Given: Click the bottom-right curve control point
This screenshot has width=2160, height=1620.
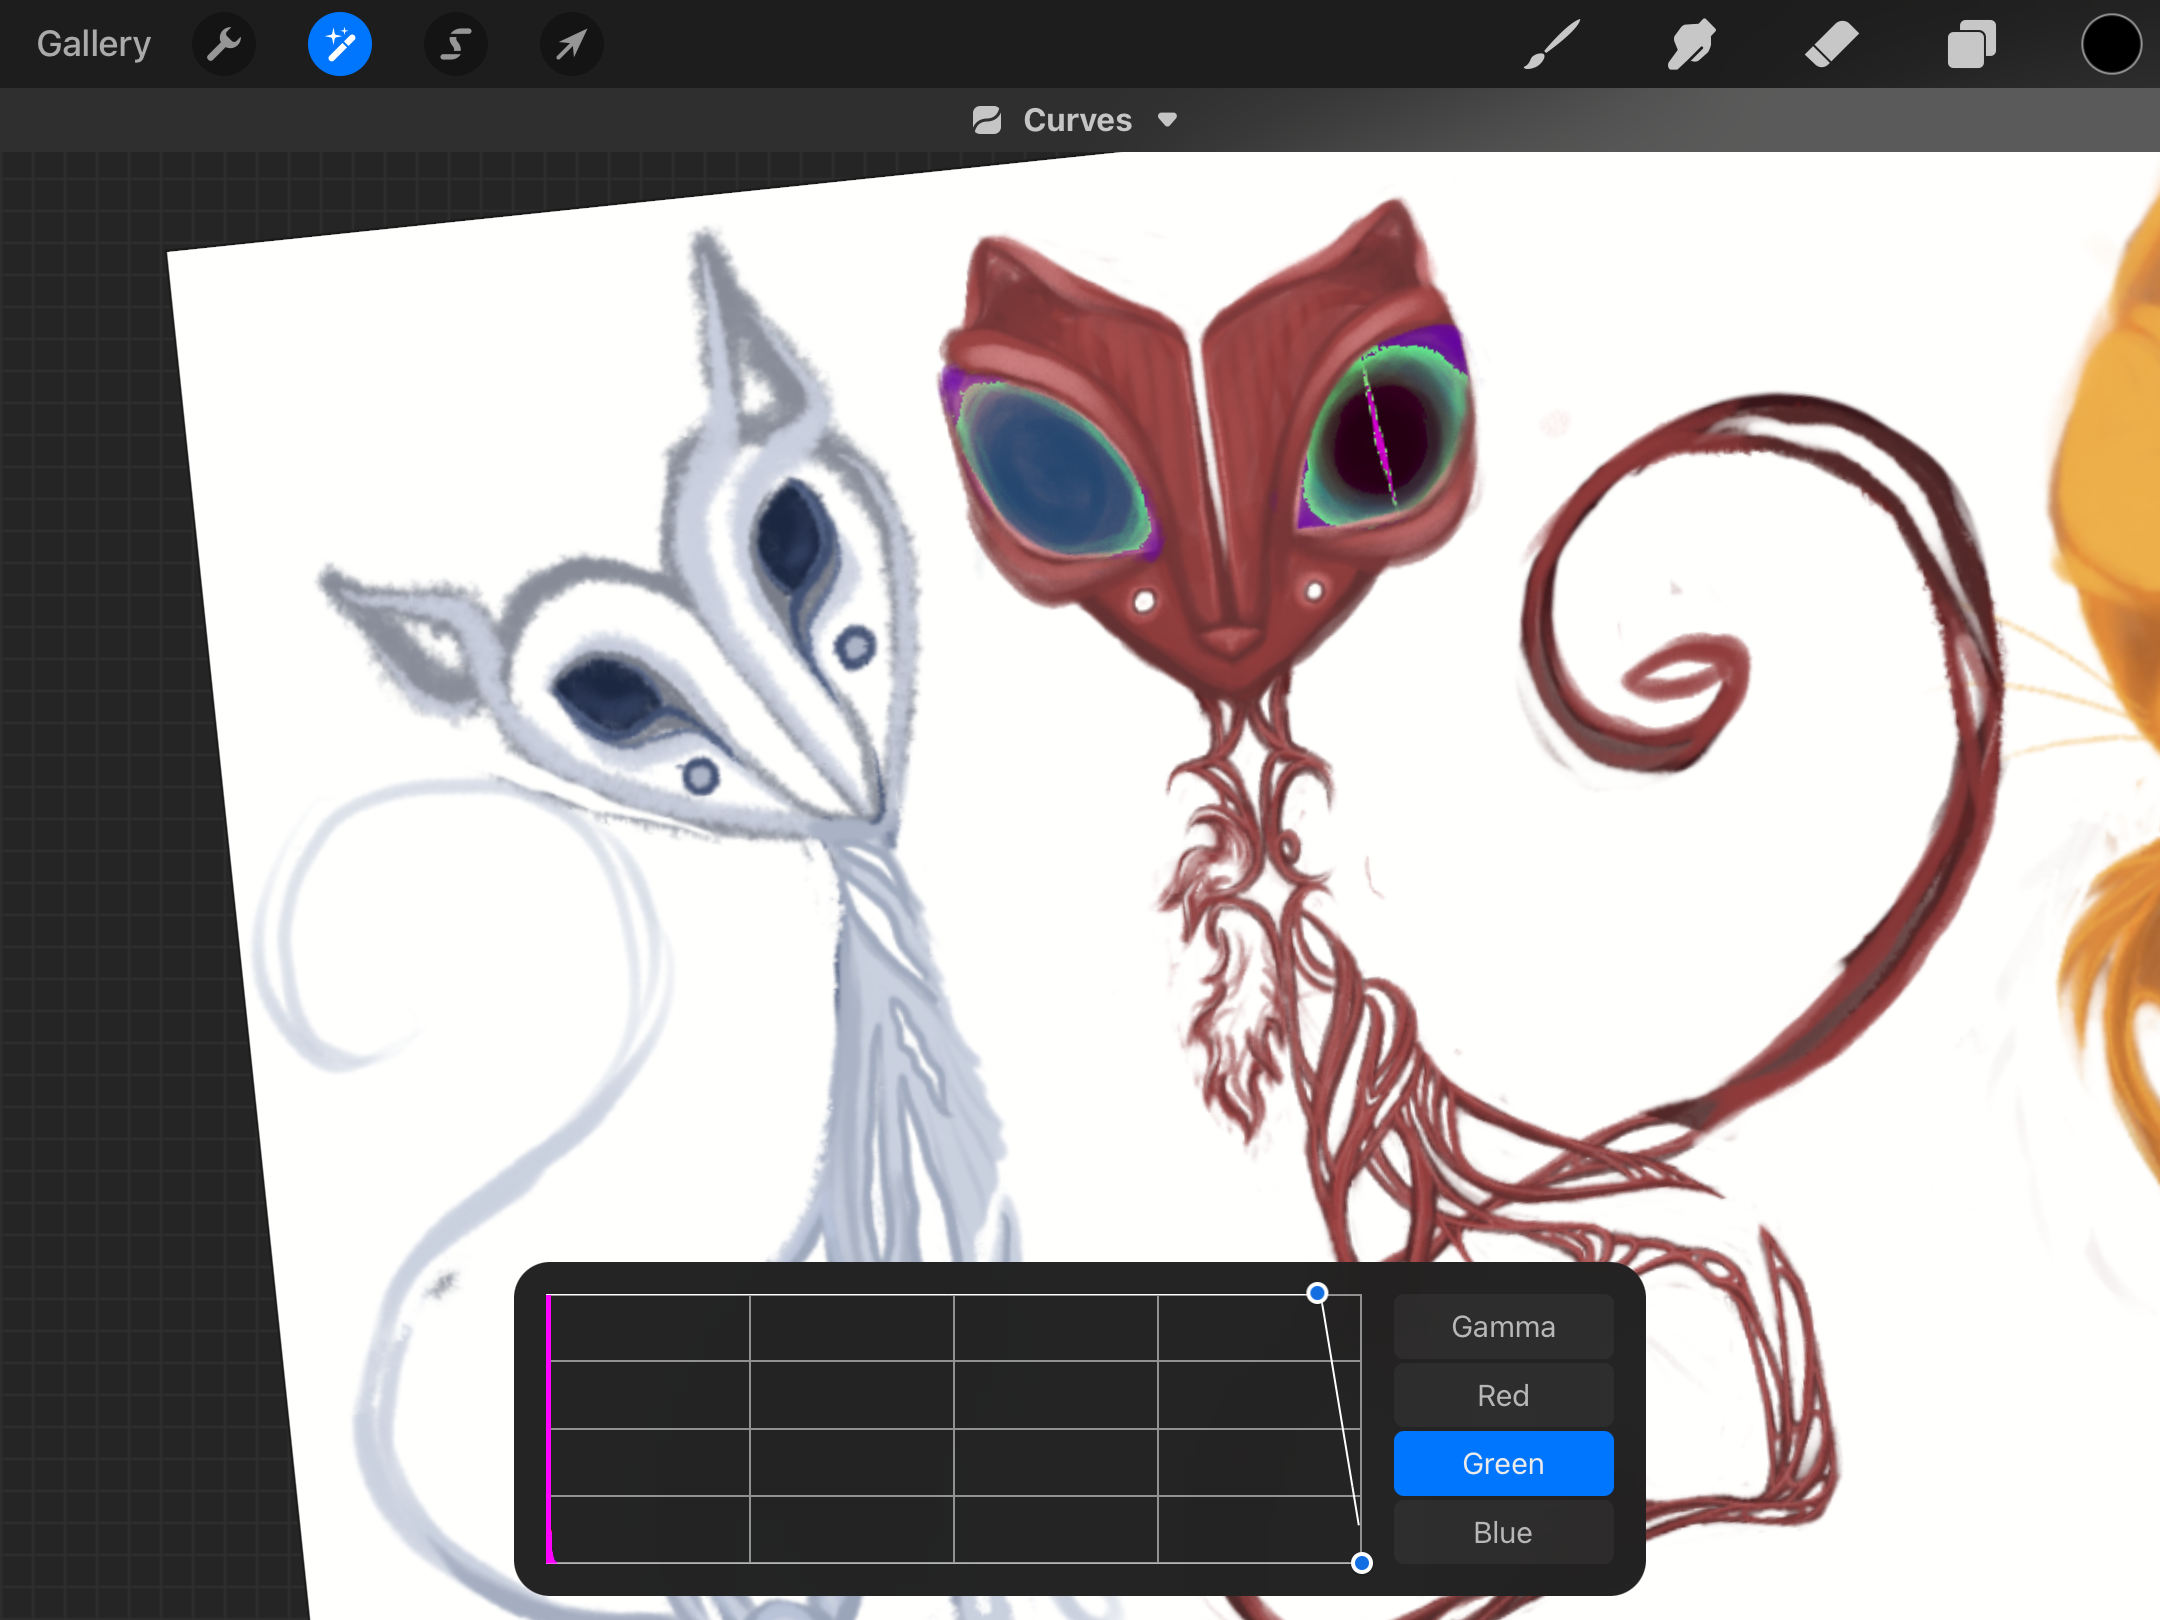Looking at the screenshot, I should [x=1361, y=1563].
